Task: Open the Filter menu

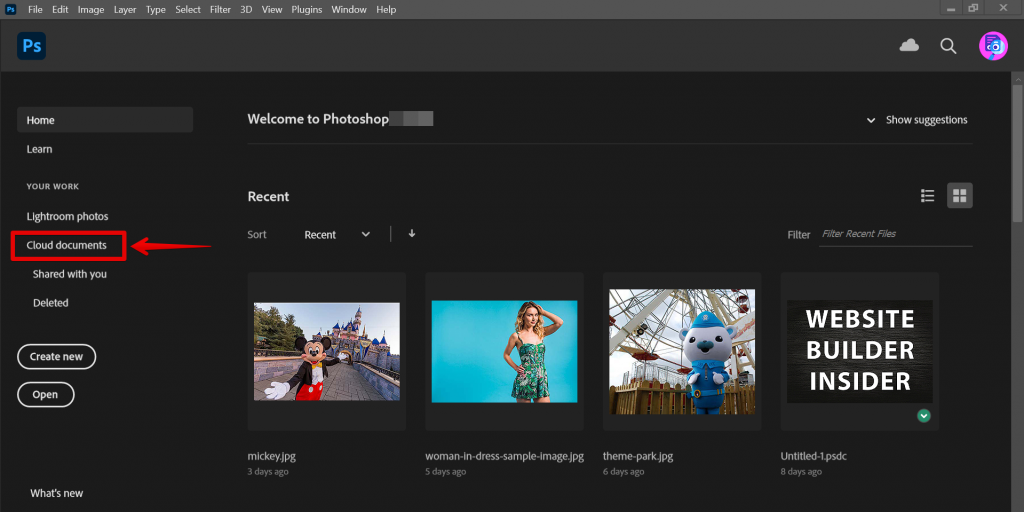Action: tap(220, 10)
